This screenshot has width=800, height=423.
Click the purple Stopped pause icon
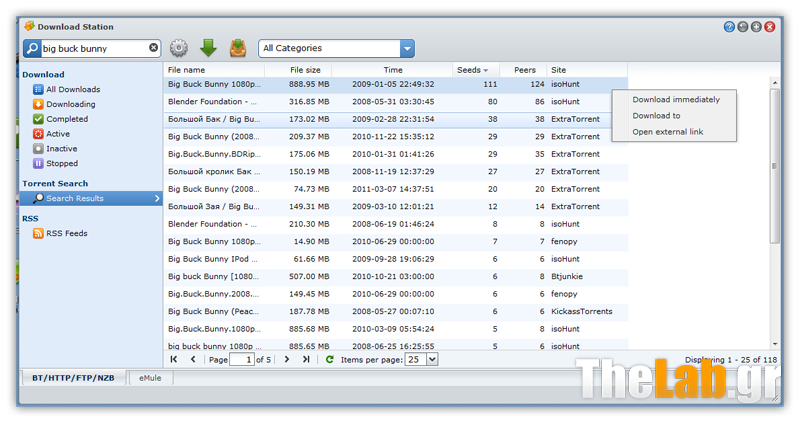coord(38,163)
